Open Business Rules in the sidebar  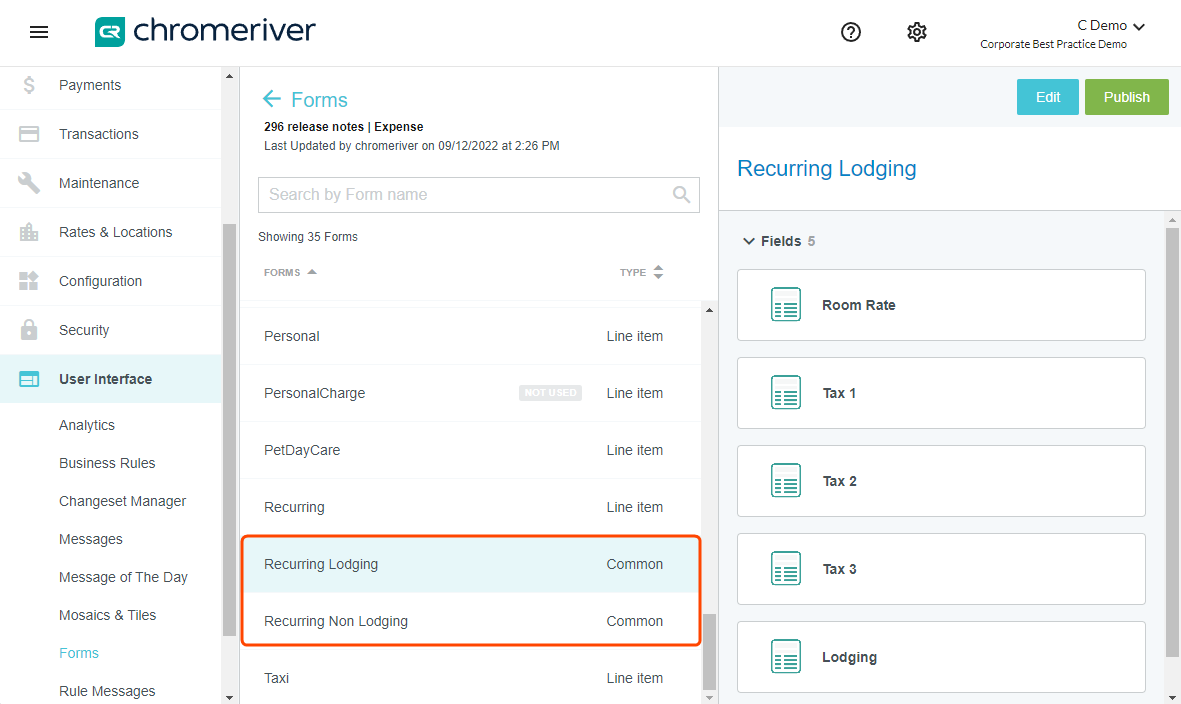107,463
